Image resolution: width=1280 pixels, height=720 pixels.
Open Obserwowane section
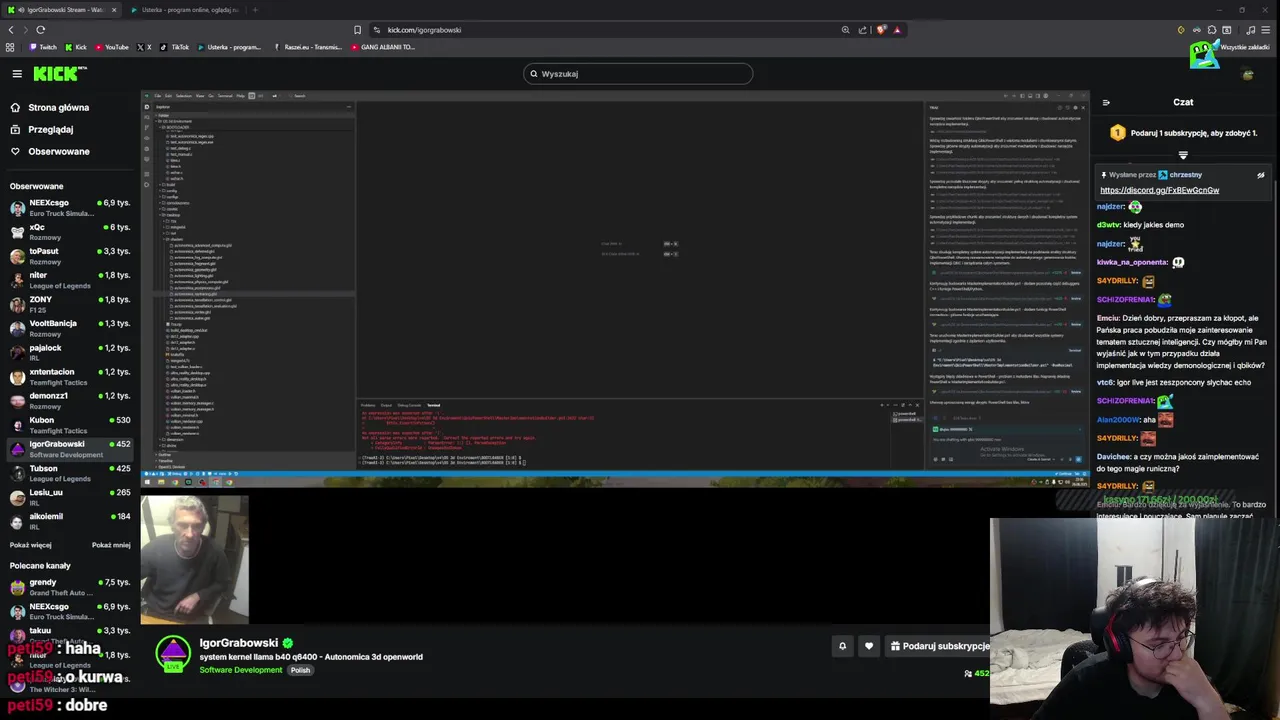[50, 151]
